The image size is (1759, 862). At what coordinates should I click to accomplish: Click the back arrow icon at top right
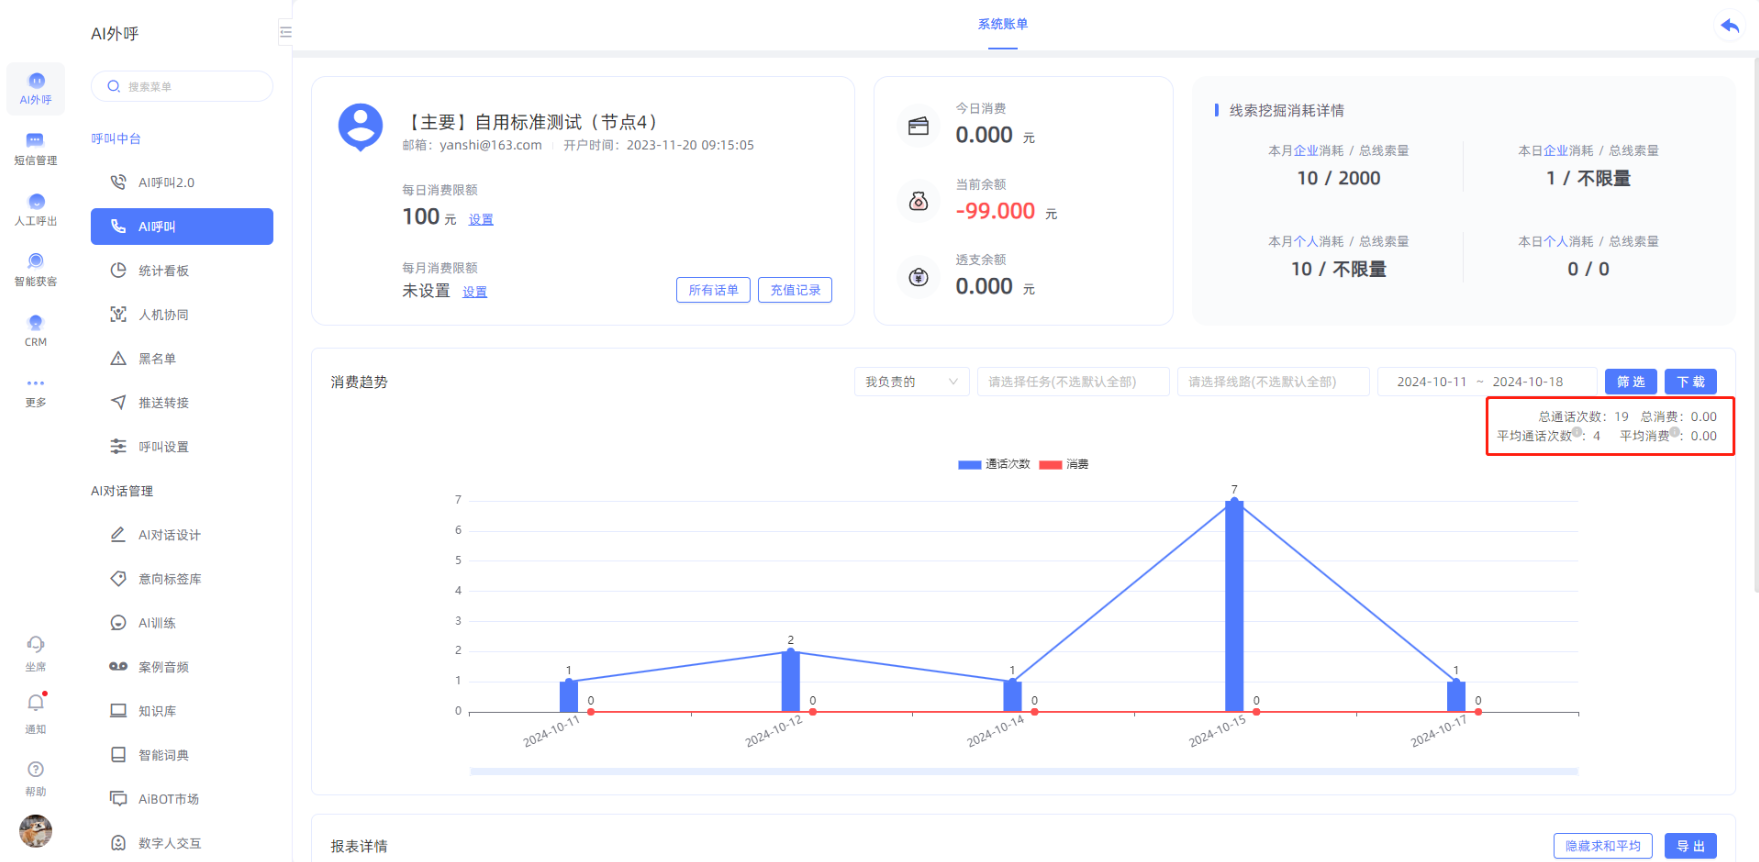[1729, 26]
